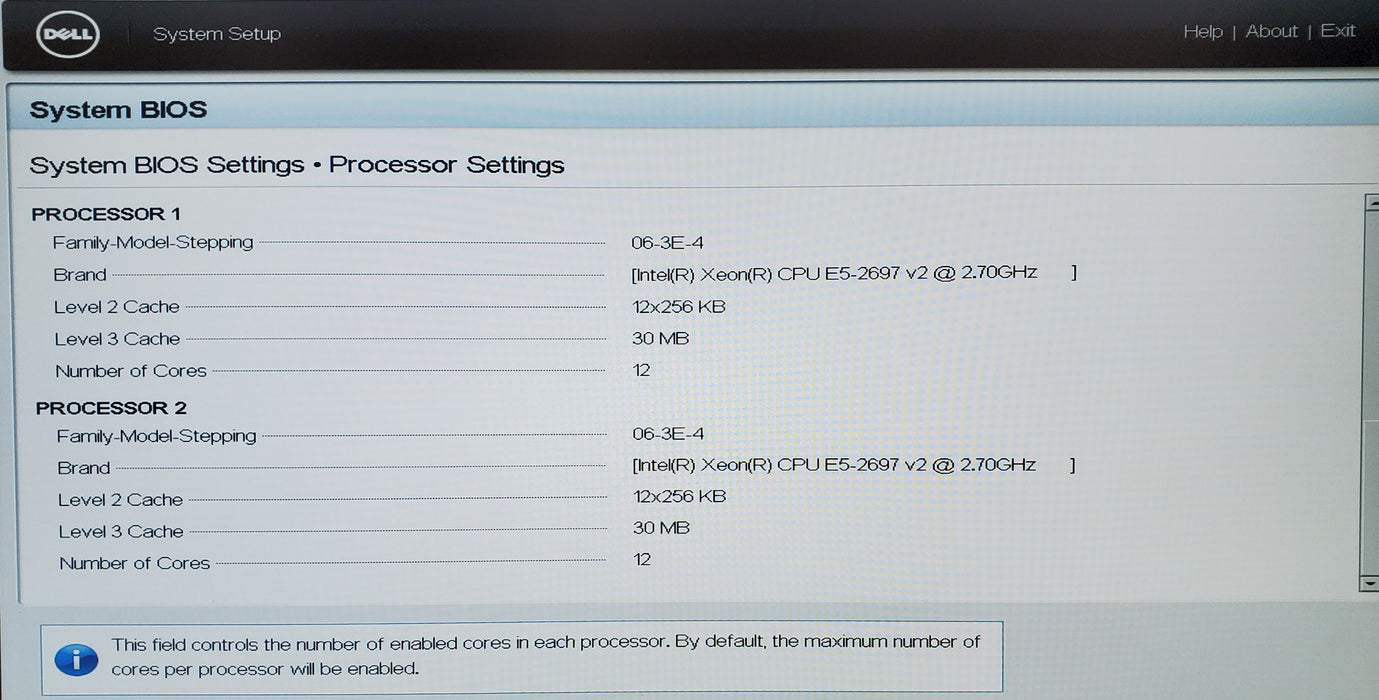
Task: Click Processor 2 Brand label
Action: coord(84,468)
